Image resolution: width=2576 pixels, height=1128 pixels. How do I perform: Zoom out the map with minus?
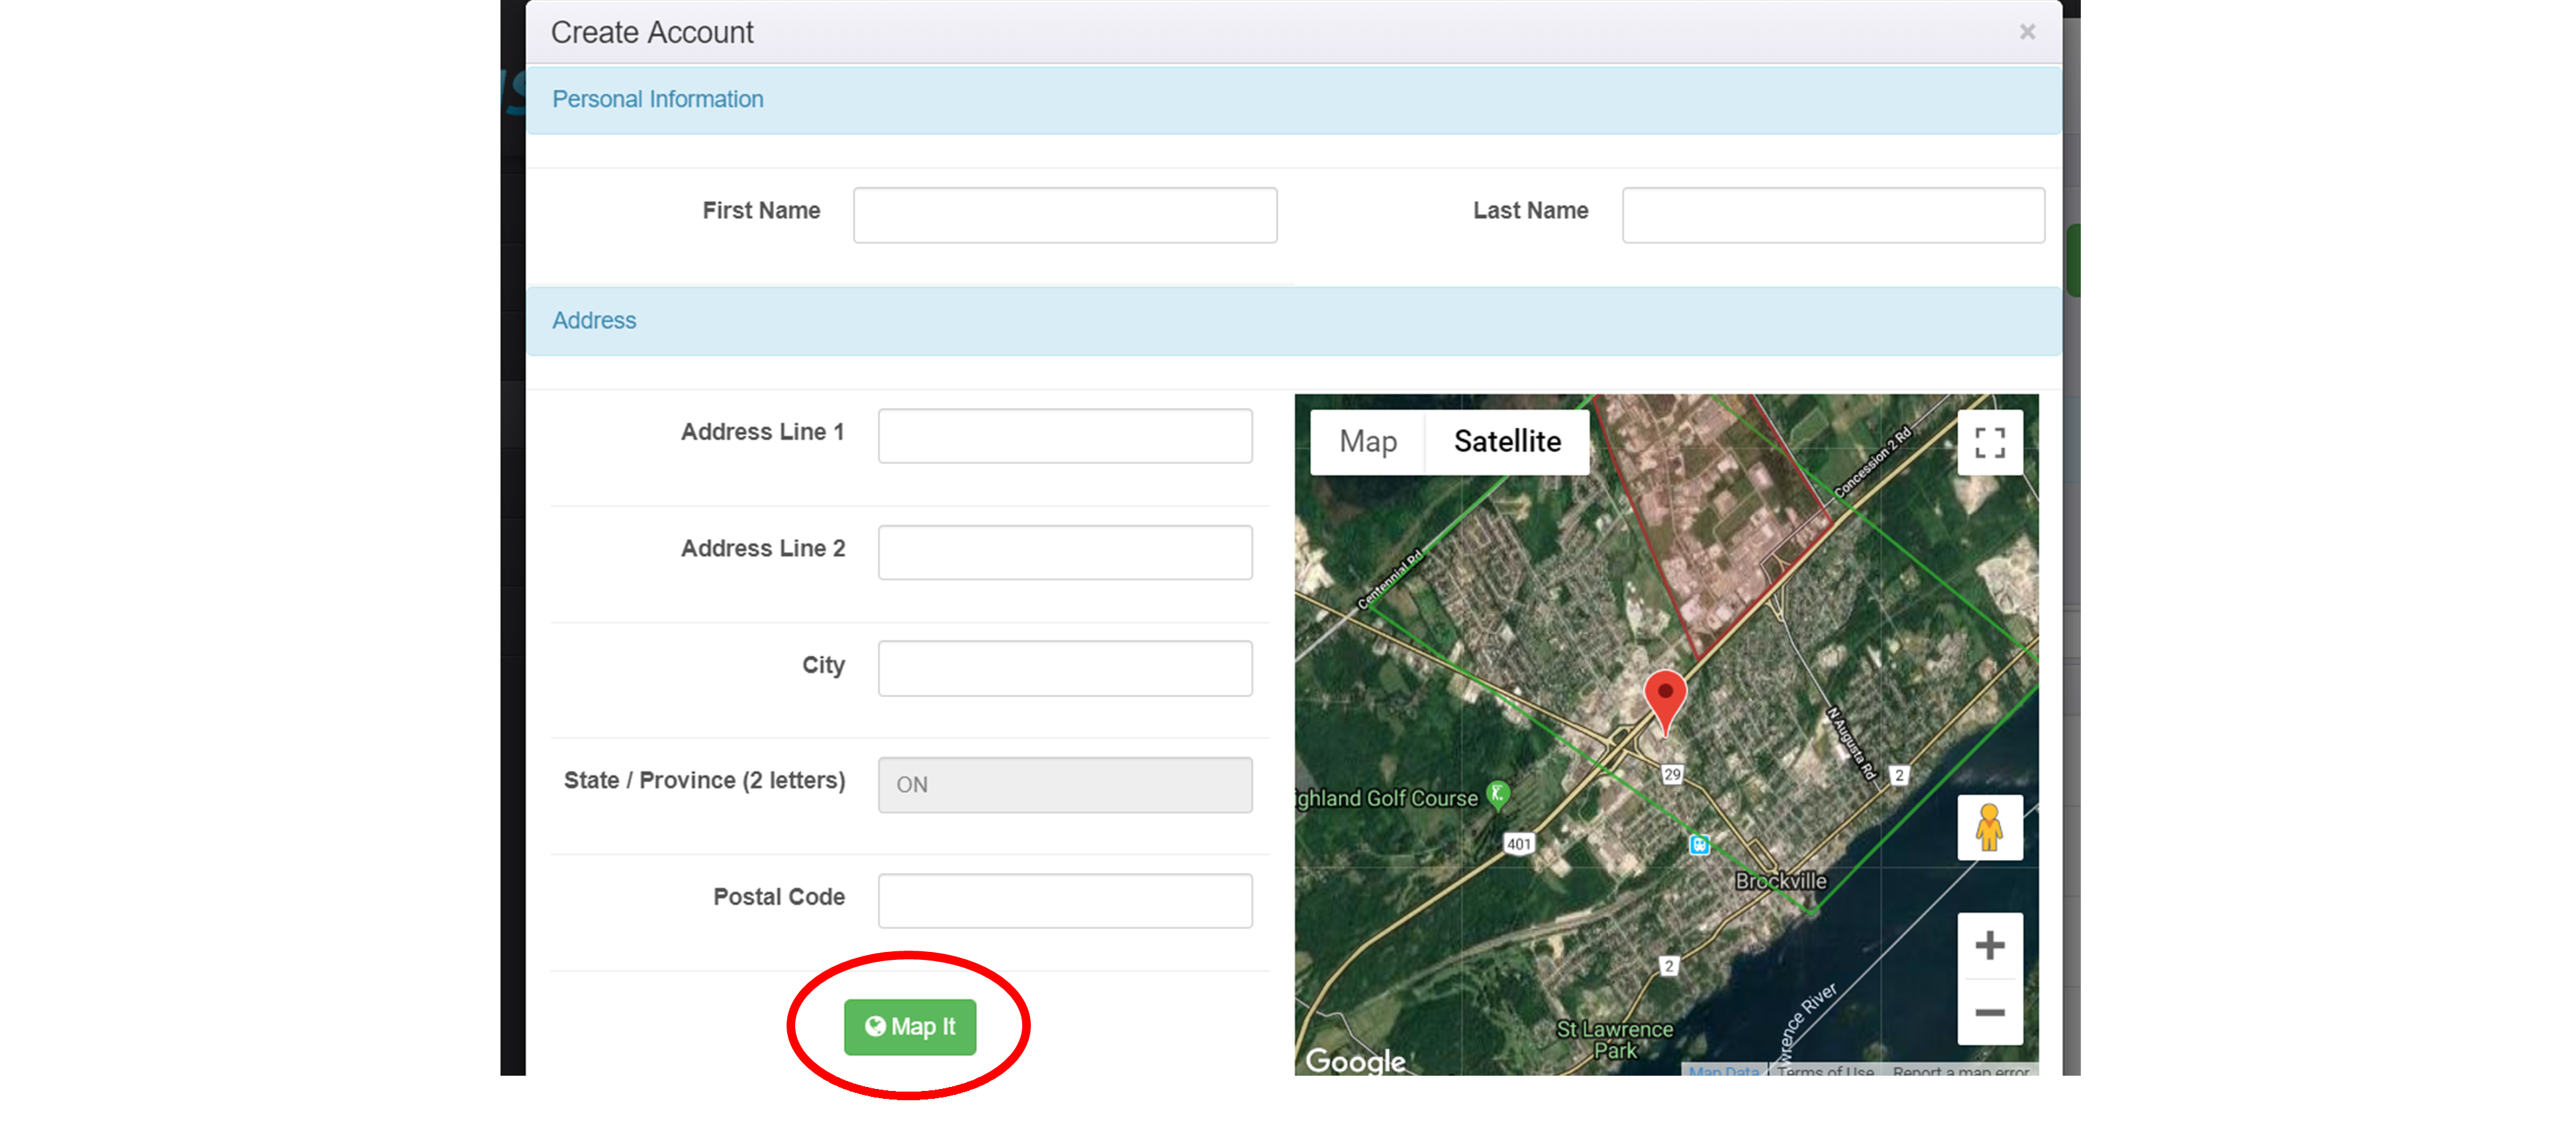point(1989,1012)
